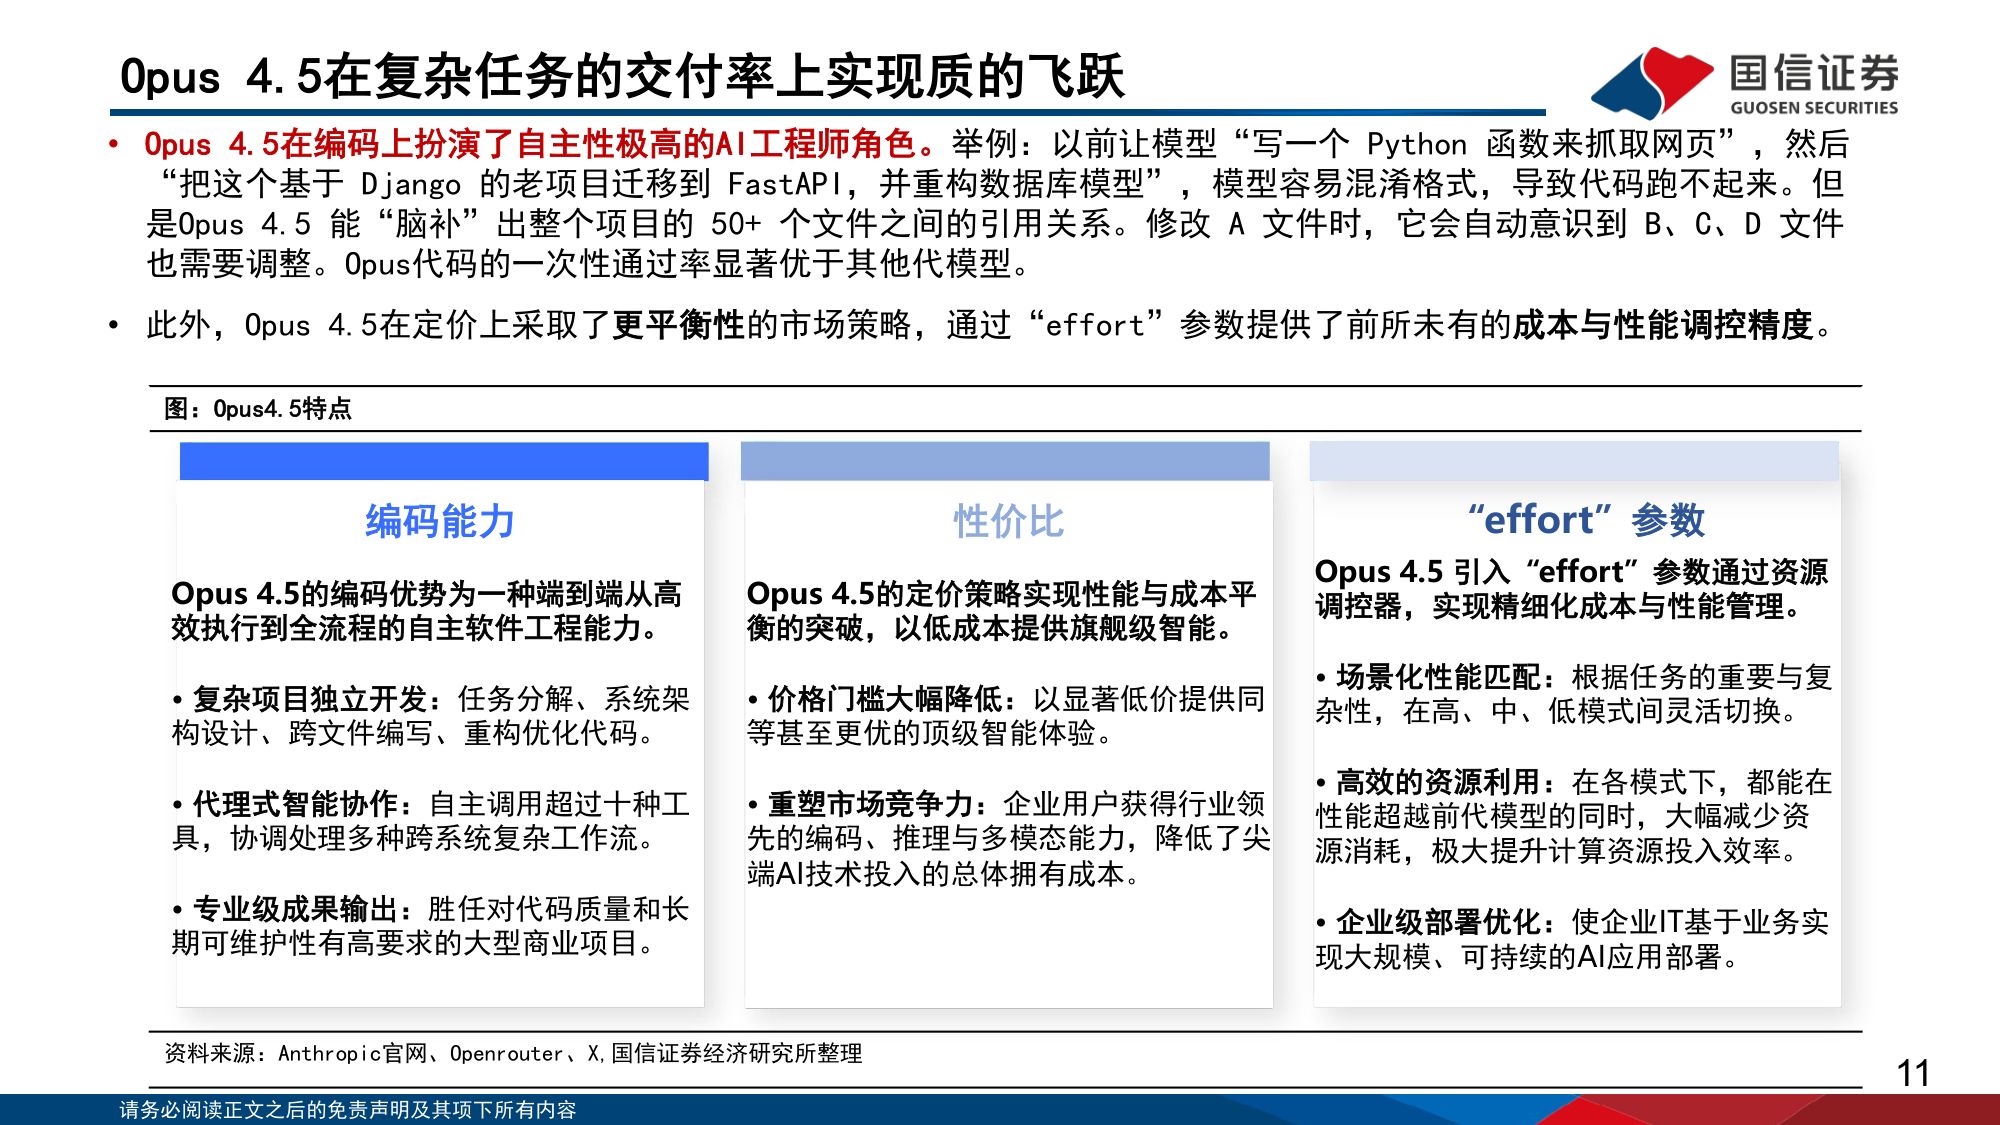Click the 性价比 card heading
Viewport: 2000px width, 1125px height.
click(1008, 521)
